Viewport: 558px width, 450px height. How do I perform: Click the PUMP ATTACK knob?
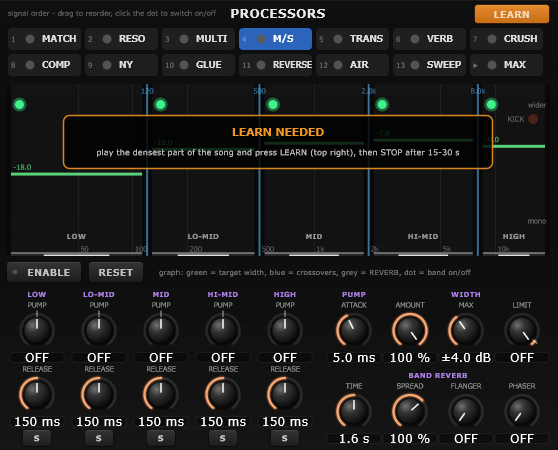click(x=354, y=330)
